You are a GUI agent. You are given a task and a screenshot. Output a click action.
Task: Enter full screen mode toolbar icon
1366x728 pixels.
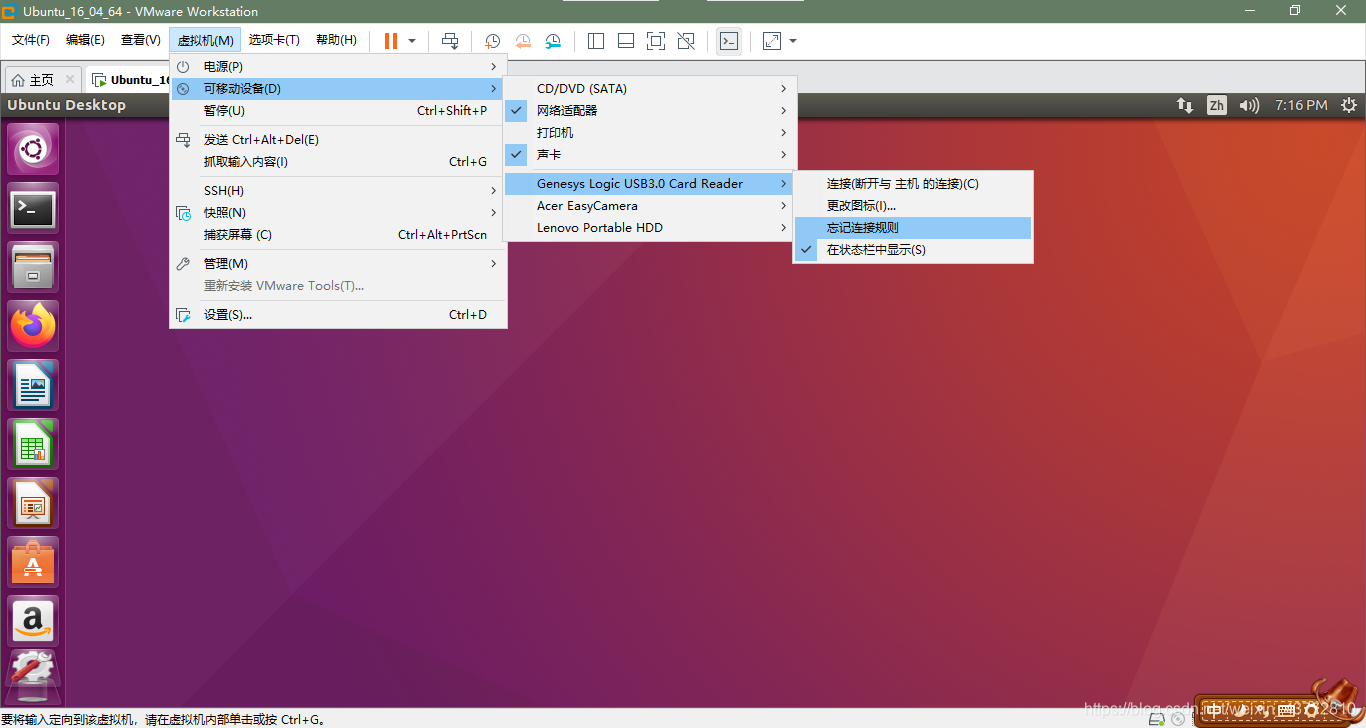(656, 41)
